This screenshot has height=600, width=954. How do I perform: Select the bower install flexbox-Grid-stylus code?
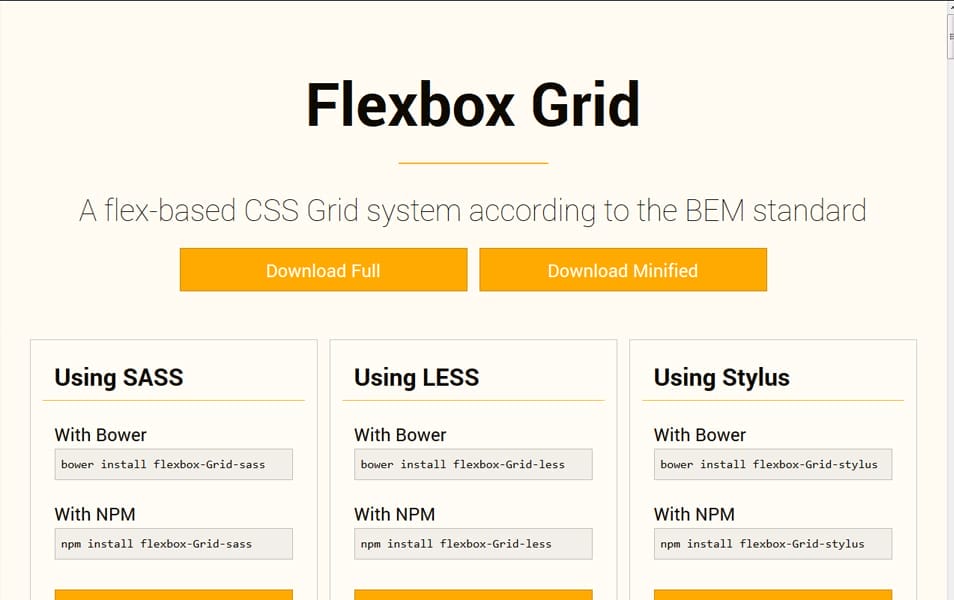coord(773,464)
